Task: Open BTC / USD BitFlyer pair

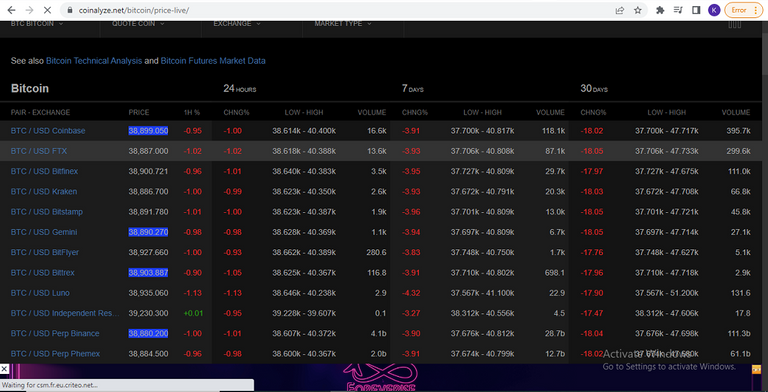Action: [45, 252]
